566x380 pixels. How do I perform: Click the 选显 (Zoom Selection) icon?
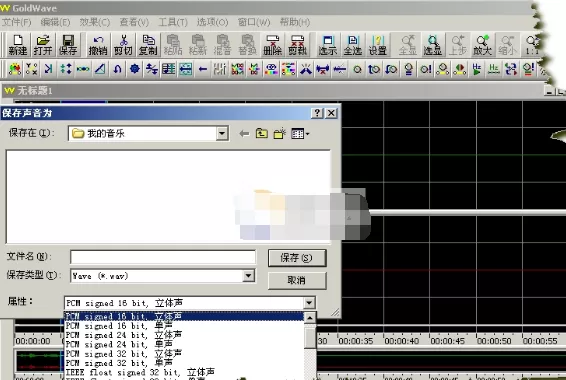tap(432, 45)
